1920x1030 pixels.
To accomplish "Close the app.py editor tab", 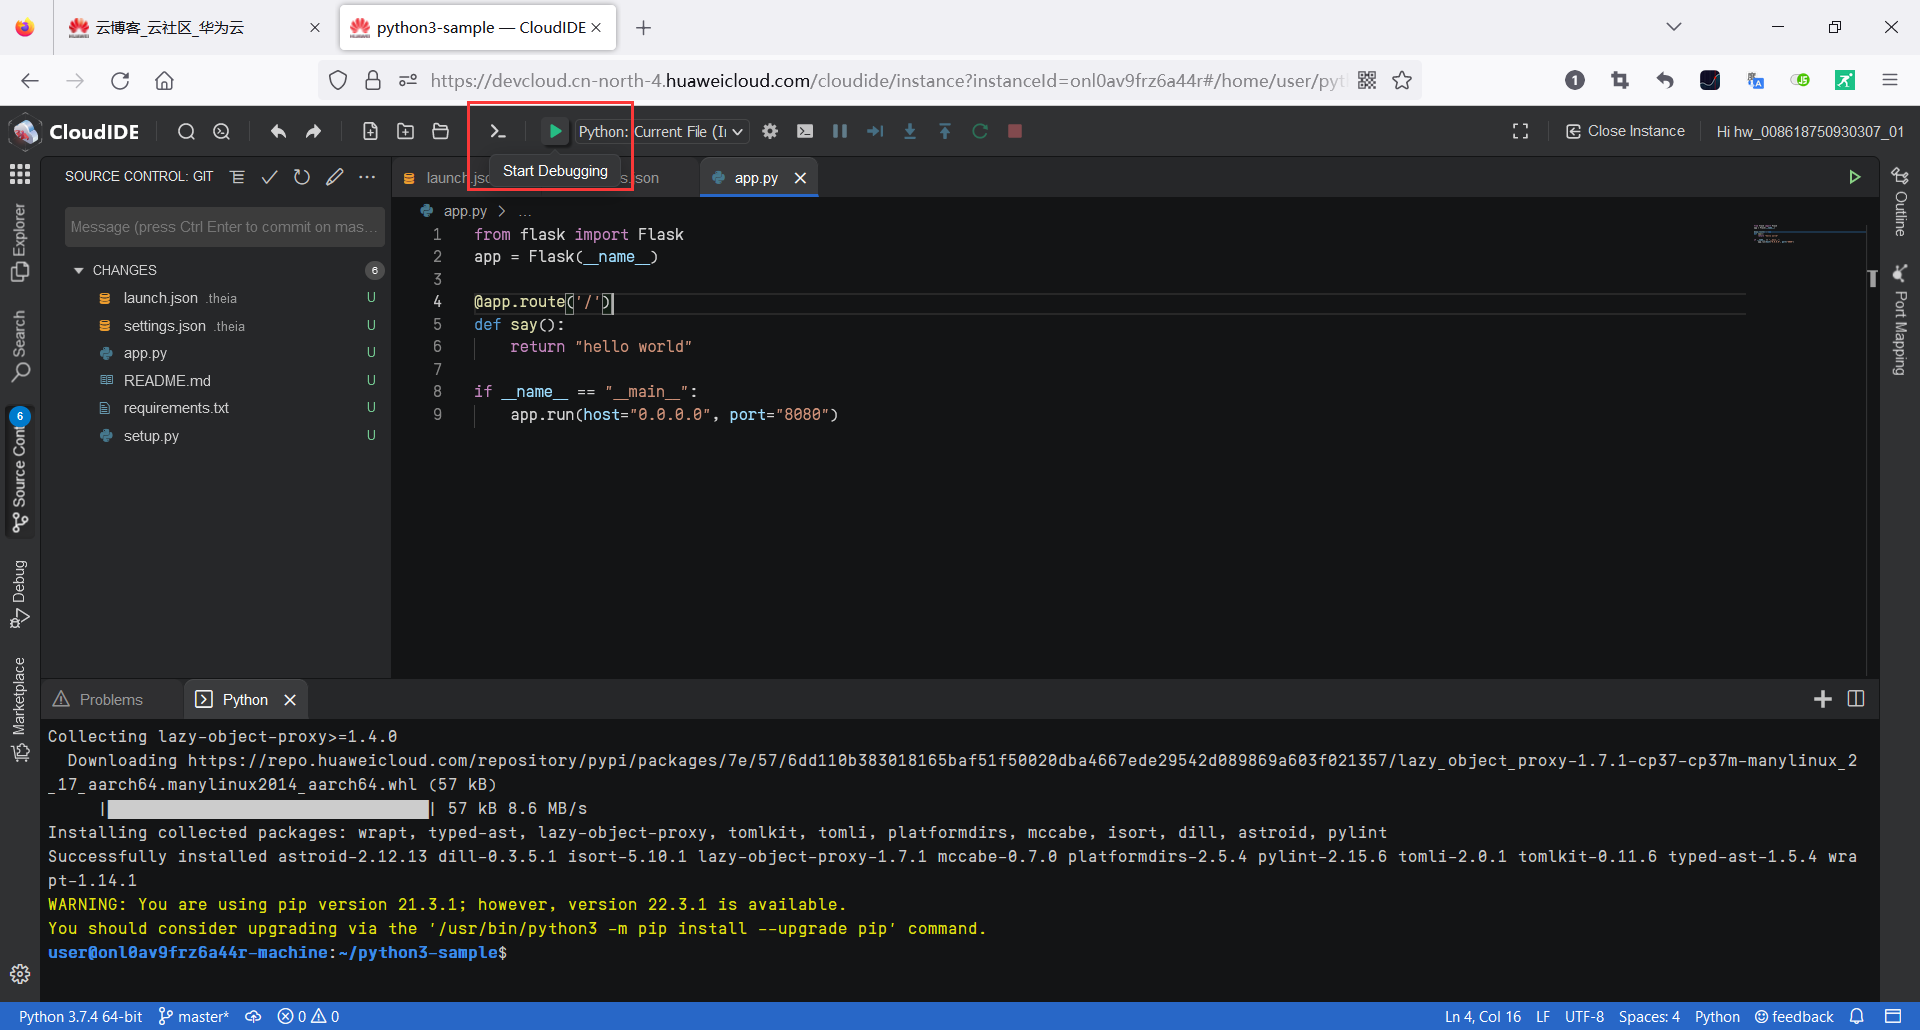I will 800,178.
